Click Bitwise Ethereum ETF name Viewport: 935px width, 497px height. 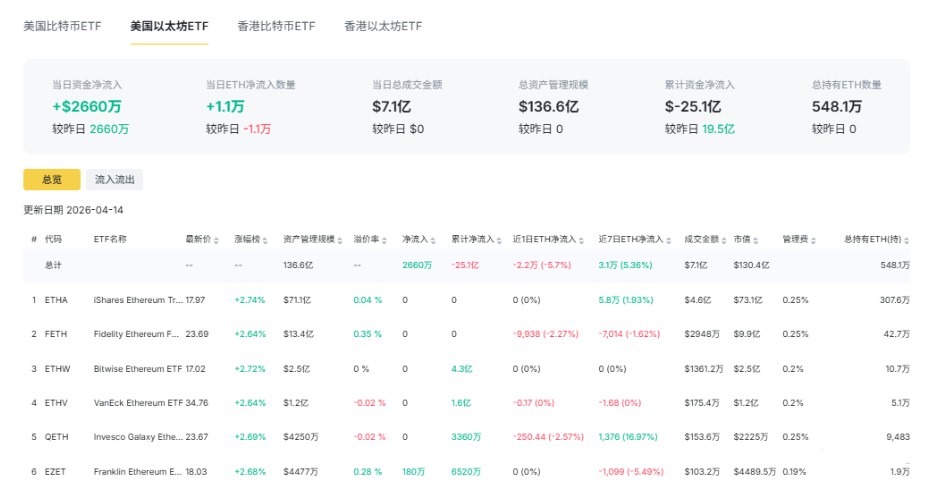(137, 368)
